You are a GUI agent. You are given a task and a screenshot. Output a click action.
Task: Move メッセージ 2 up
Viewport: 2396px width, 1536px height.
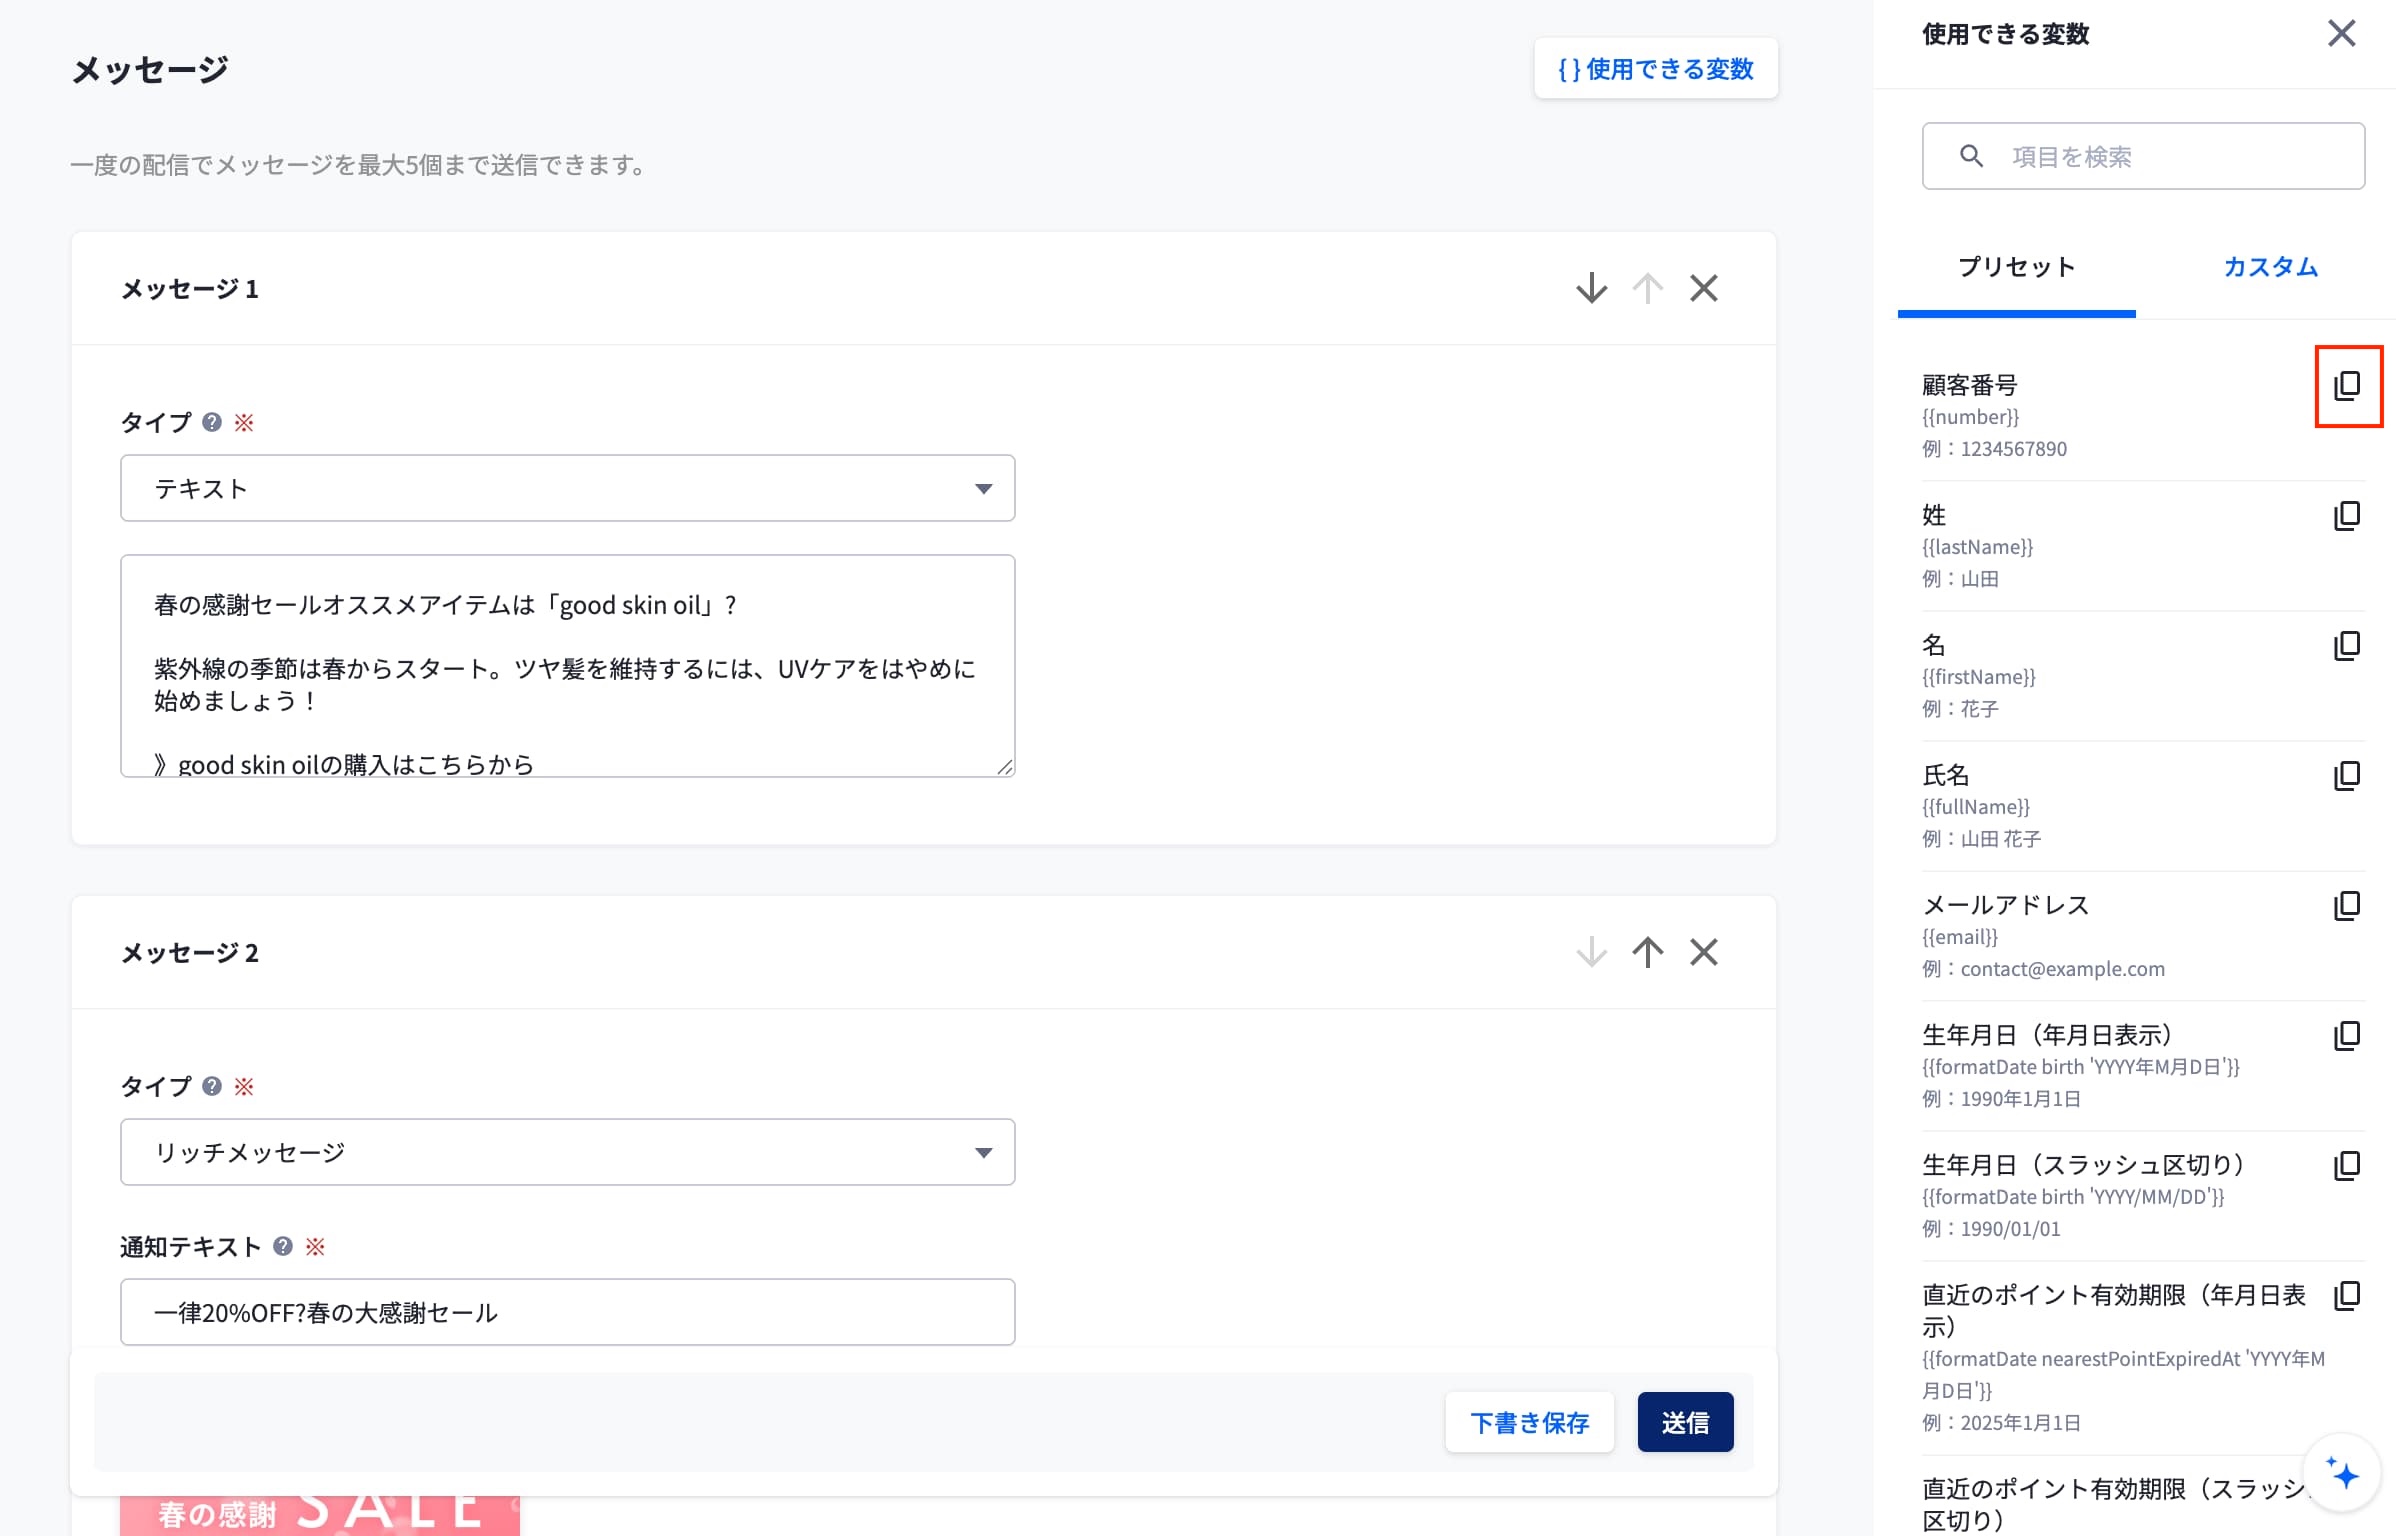(x=1647, y=953)
